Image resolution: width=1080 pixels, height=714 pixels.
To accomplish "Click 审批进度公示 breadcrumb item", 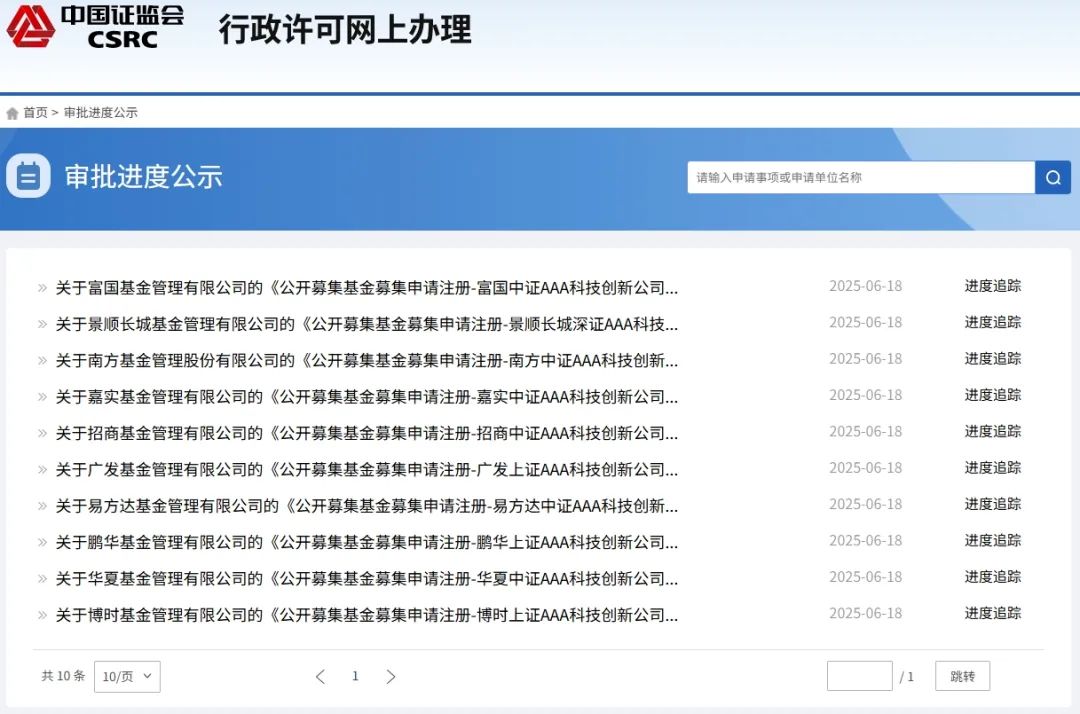I will point(101,113).
